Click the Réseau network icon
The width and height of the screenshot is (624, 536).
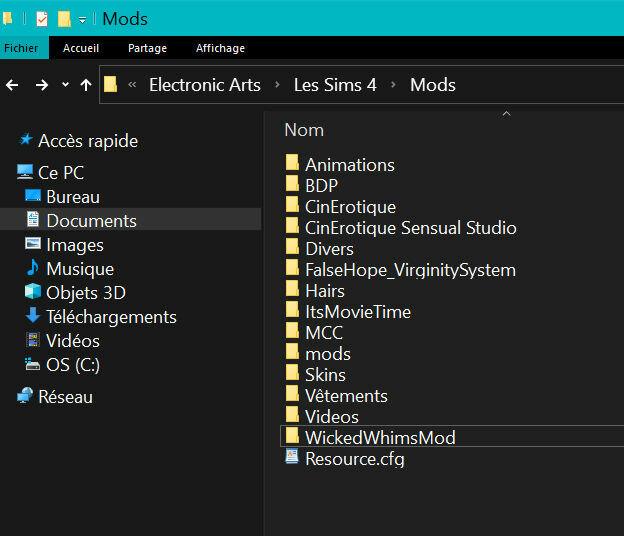point(25,396)
